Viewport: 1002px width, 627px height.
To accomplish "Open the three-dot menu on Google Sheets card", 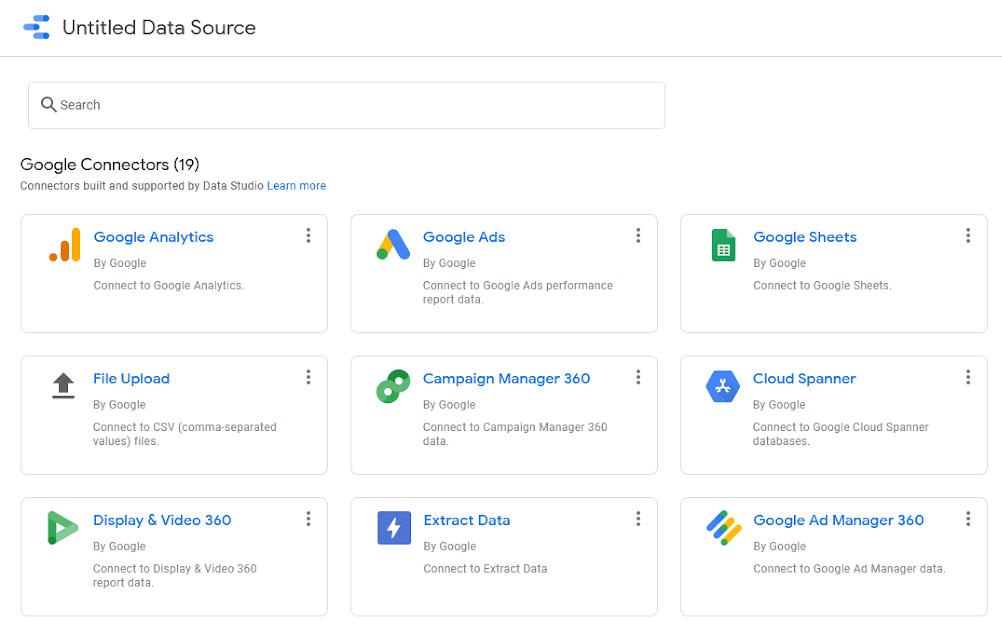I will click(968, 236).
